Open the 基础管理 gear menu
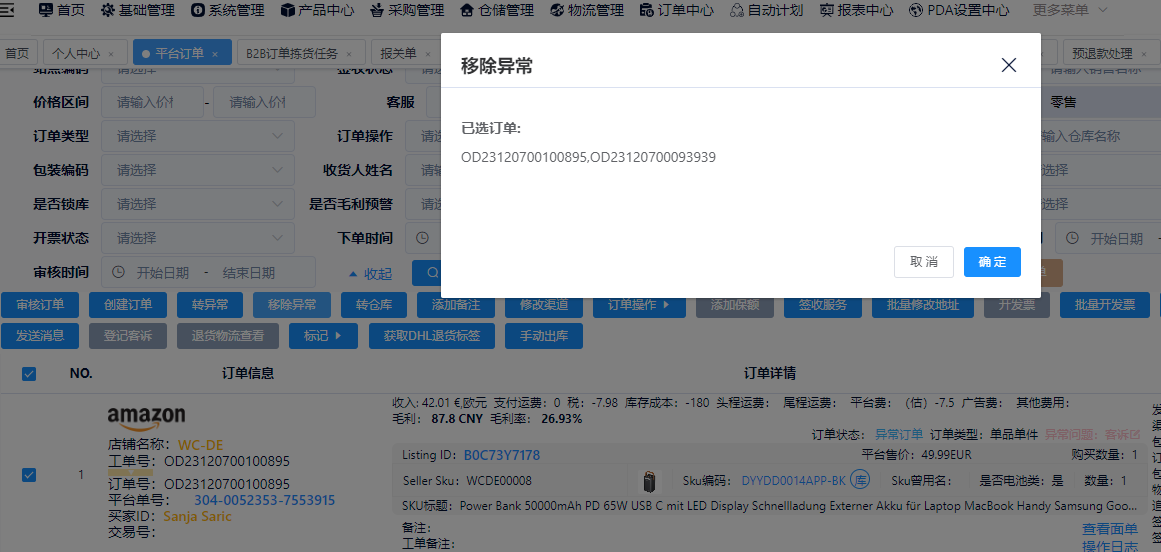 (138, 10)
